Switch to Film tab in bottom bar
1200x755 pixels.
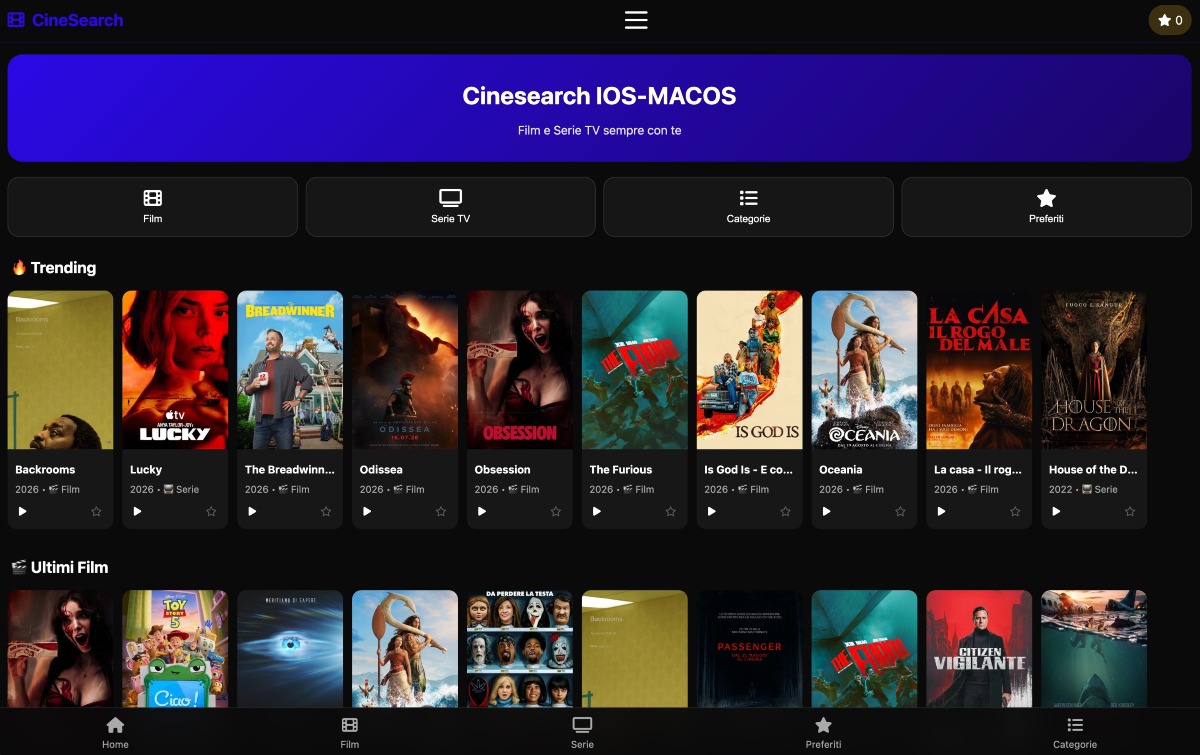coord(349,733)
